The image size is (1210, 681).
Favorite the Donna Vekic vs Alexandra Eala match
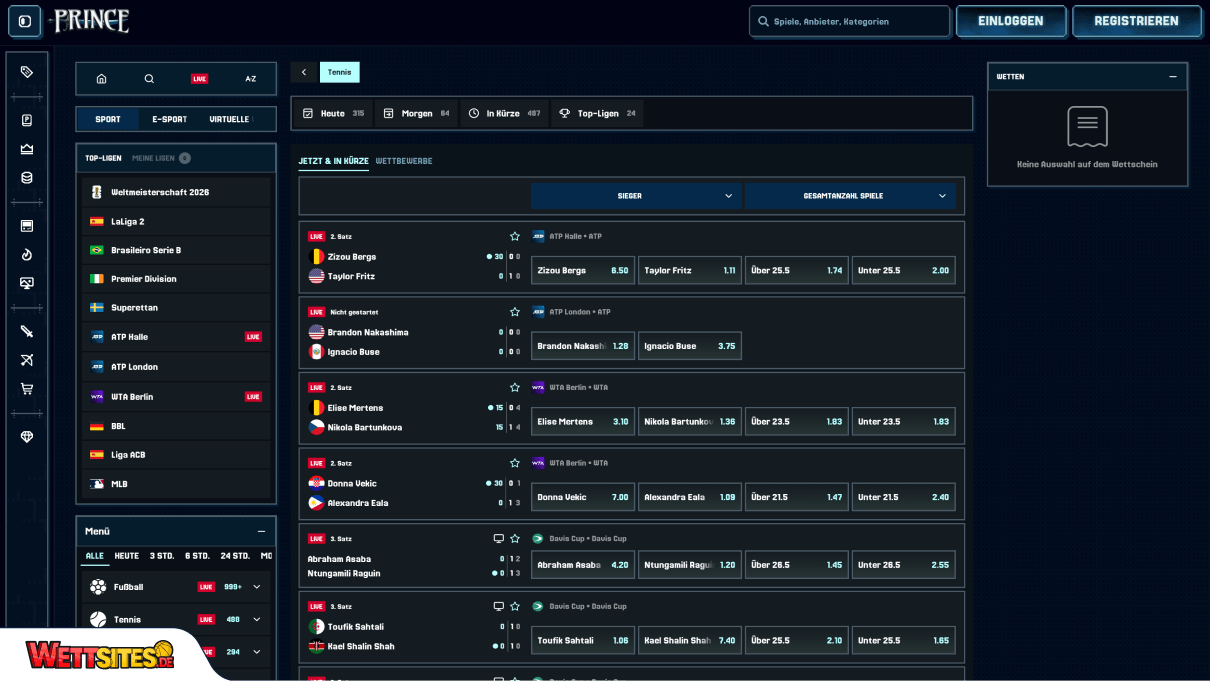click(x=515, y=463)
